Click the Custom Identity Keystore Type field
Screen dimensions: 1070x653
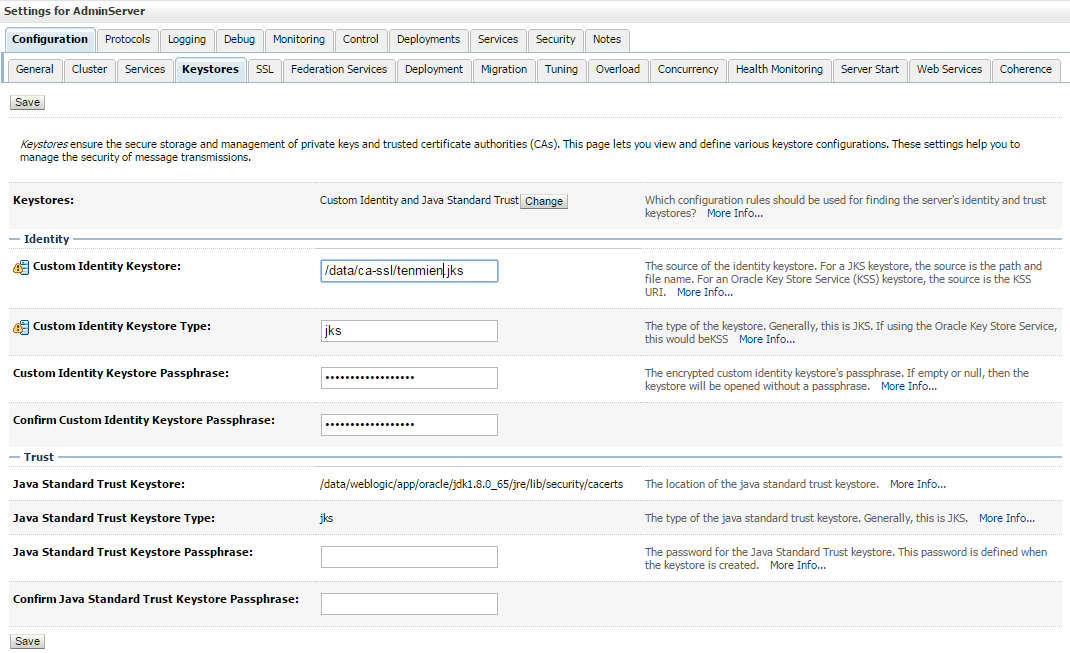click(x=409, y=331)
